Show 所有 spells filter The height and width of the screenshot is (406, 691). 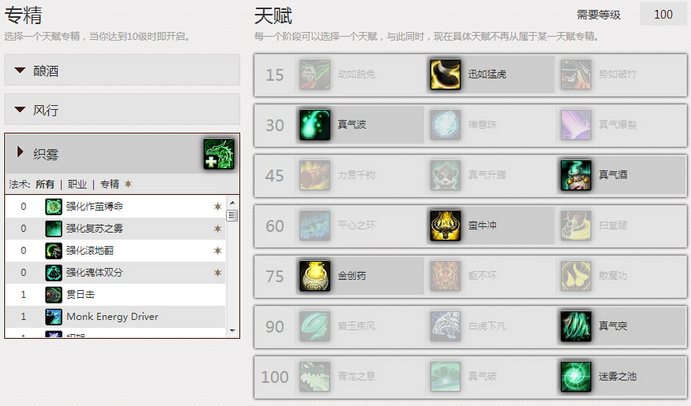pyautogui.click(x=45, y=184)
